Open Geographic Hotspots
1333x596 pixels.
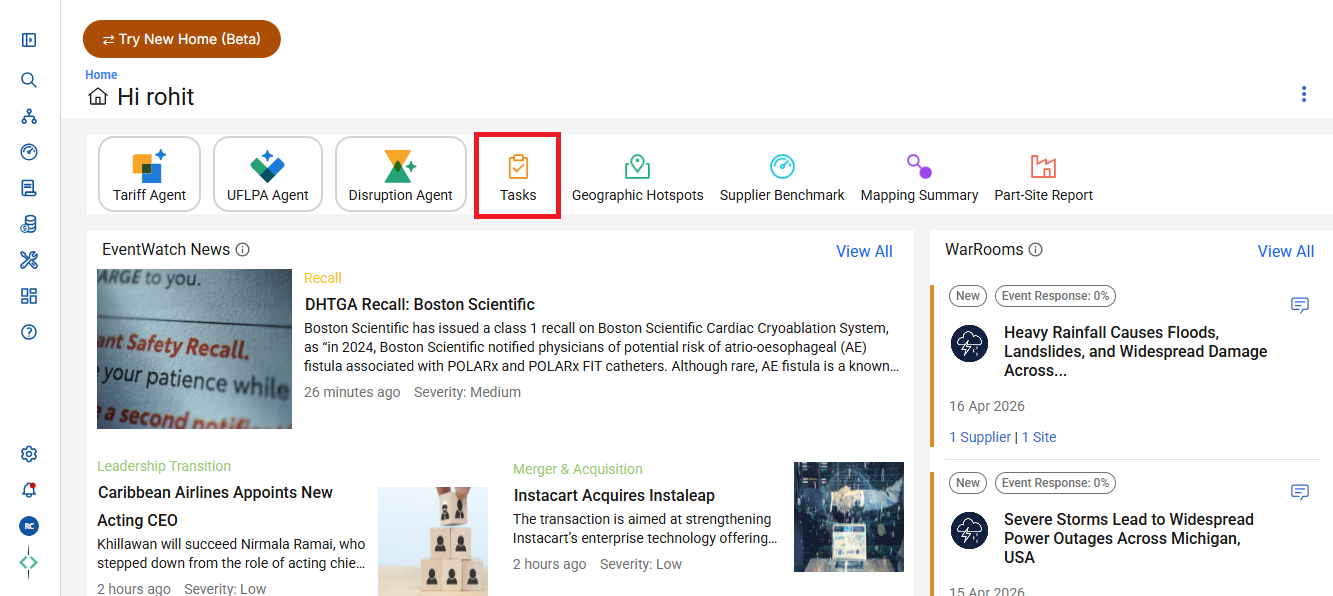pos(637,176)
